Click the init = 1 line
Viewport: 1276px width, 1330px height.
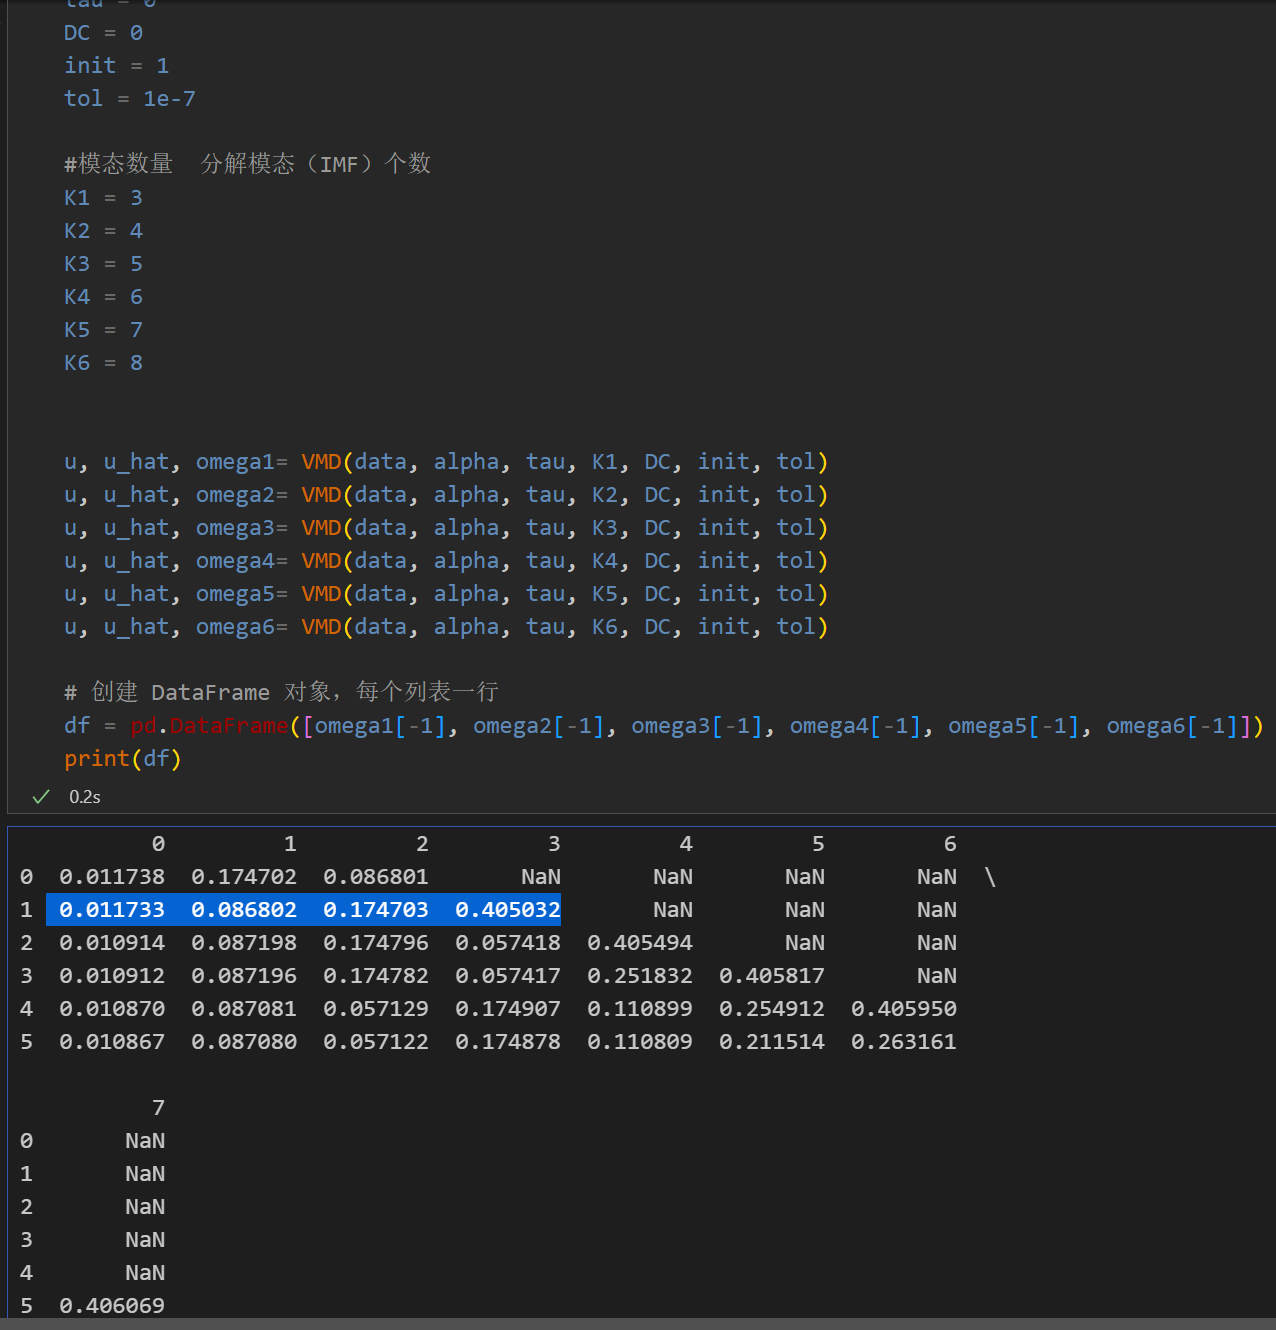[116, 66]
